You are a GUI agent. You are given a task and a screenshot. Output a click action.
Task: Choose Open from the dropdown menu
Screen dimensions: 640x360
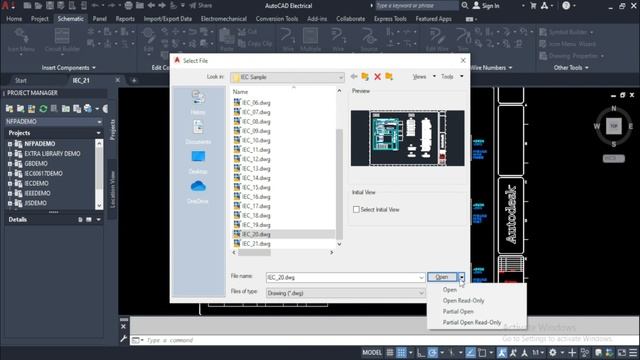tap(450, 290)
